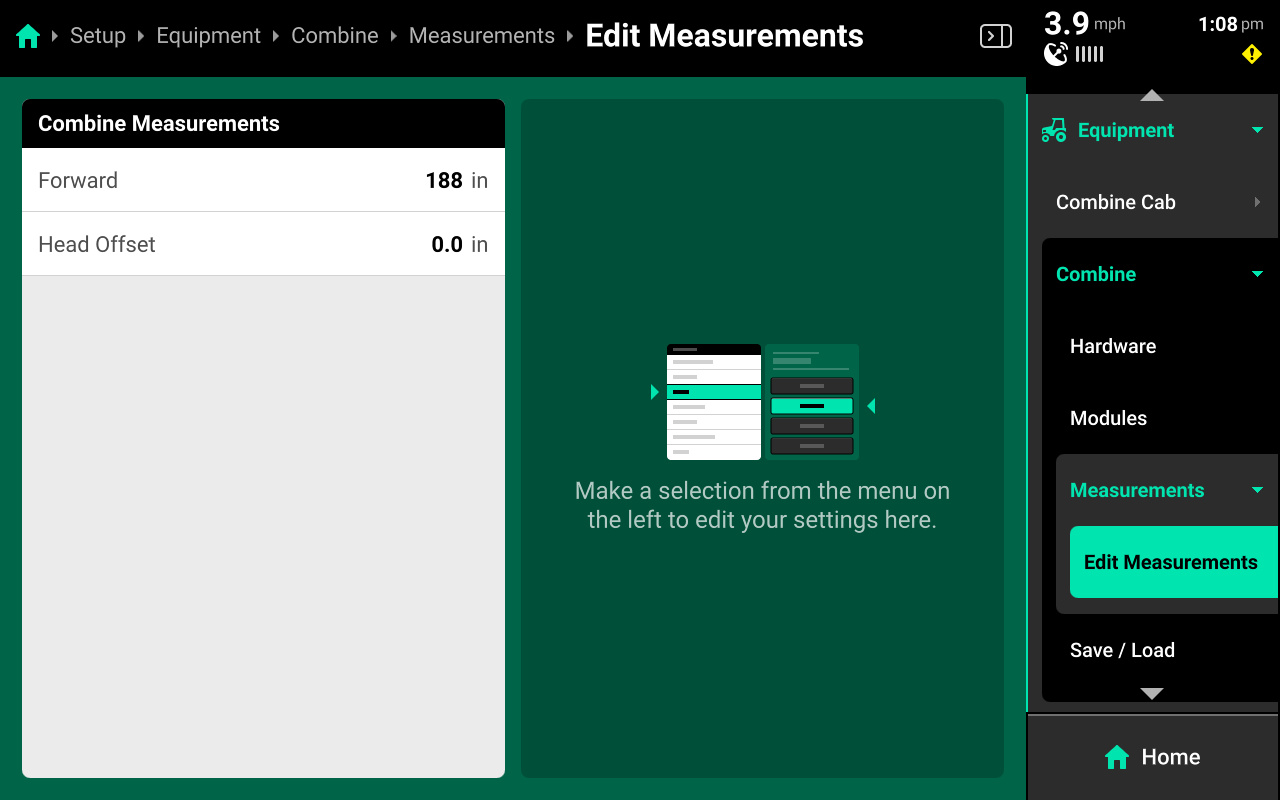Open the Hardware menu item
Viewport: 1280px width, 800px height.
click(x=1113, y=347)
